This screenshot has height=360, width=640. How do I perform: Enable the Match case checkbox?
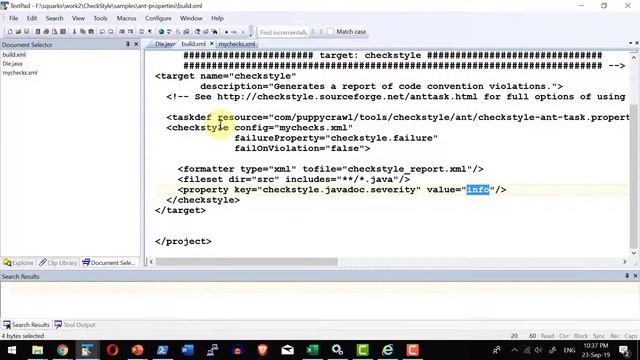[x=331, y=31]
